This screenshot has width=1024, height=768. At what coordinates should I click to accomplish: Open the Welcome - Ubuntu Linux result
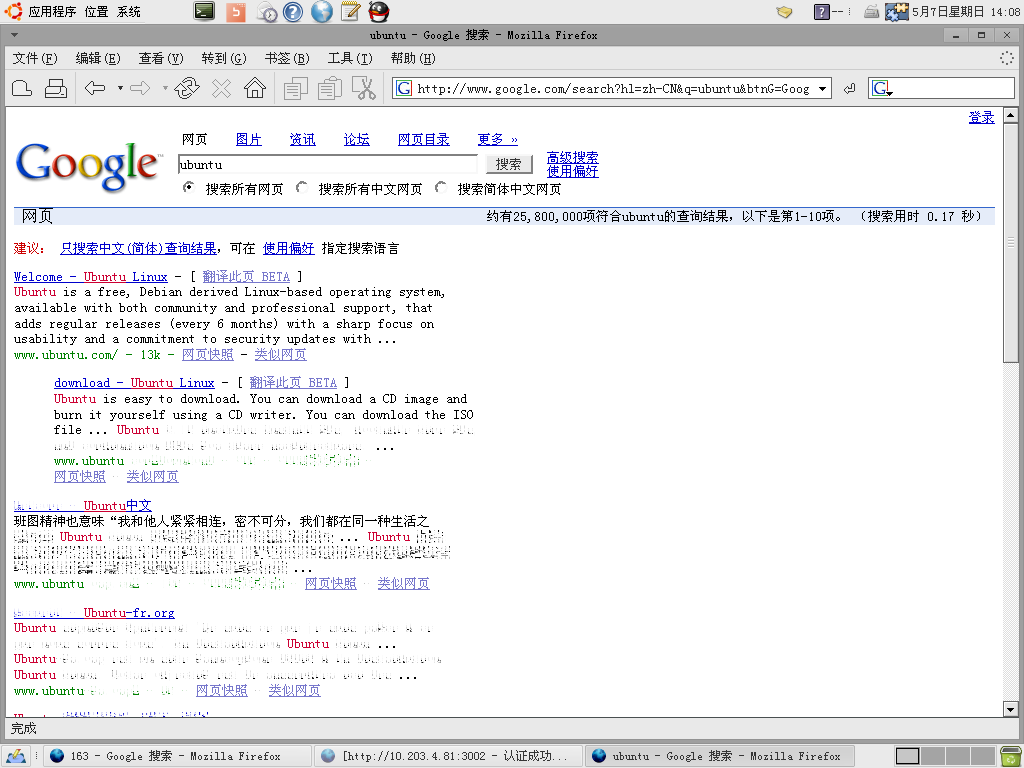pyautogui.click(x=91, y=277)
